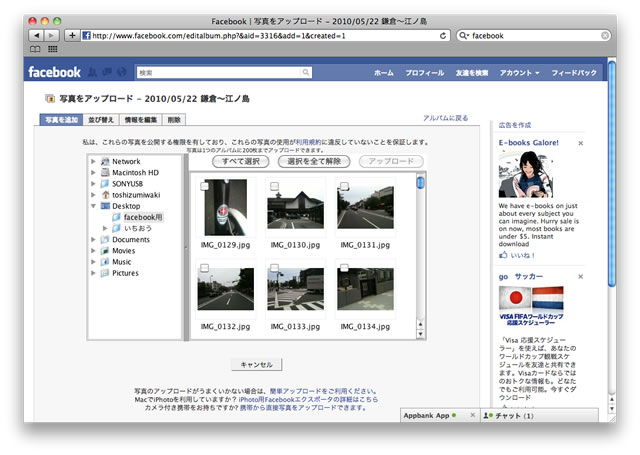Clear the Safari search field with X icon
This screenshot has width=640, height=455.
605,36
